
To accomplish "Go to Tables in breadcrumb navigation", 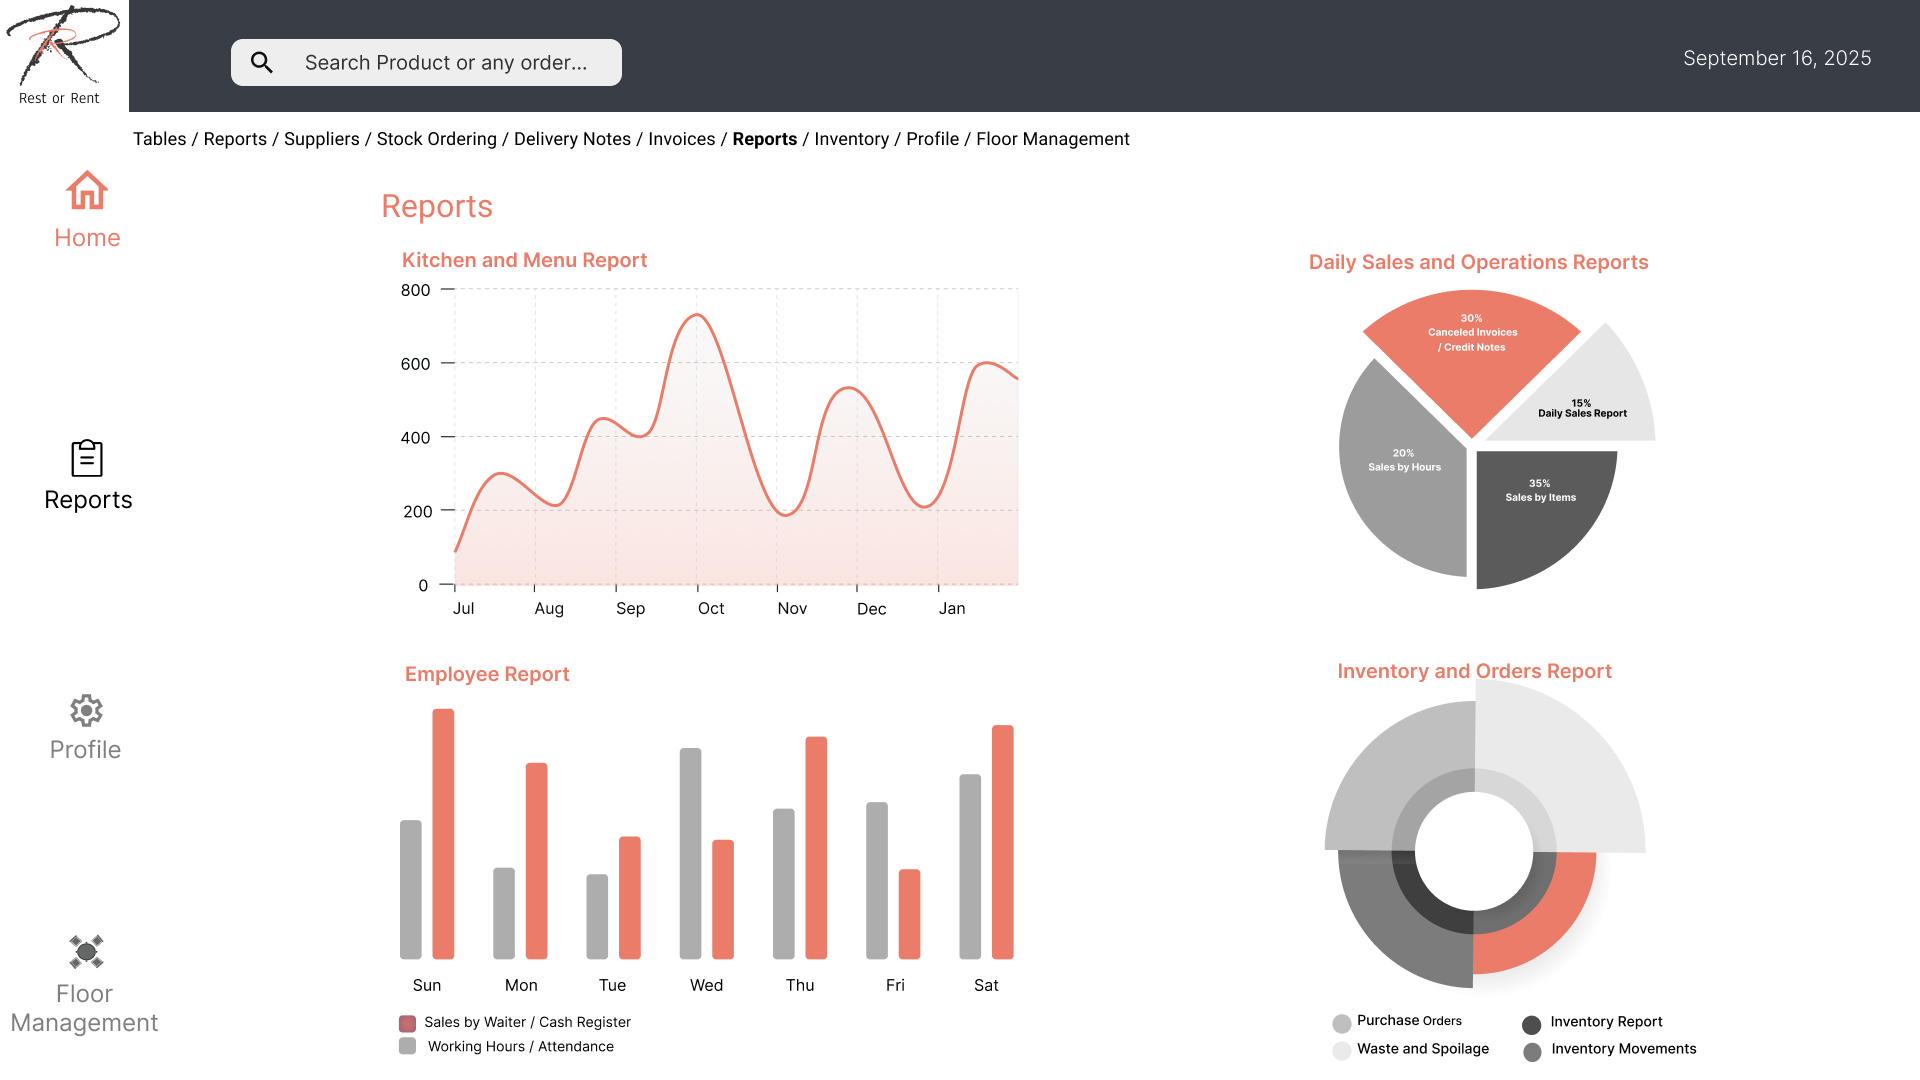I will pyautogui.click(x=159, y=139).
